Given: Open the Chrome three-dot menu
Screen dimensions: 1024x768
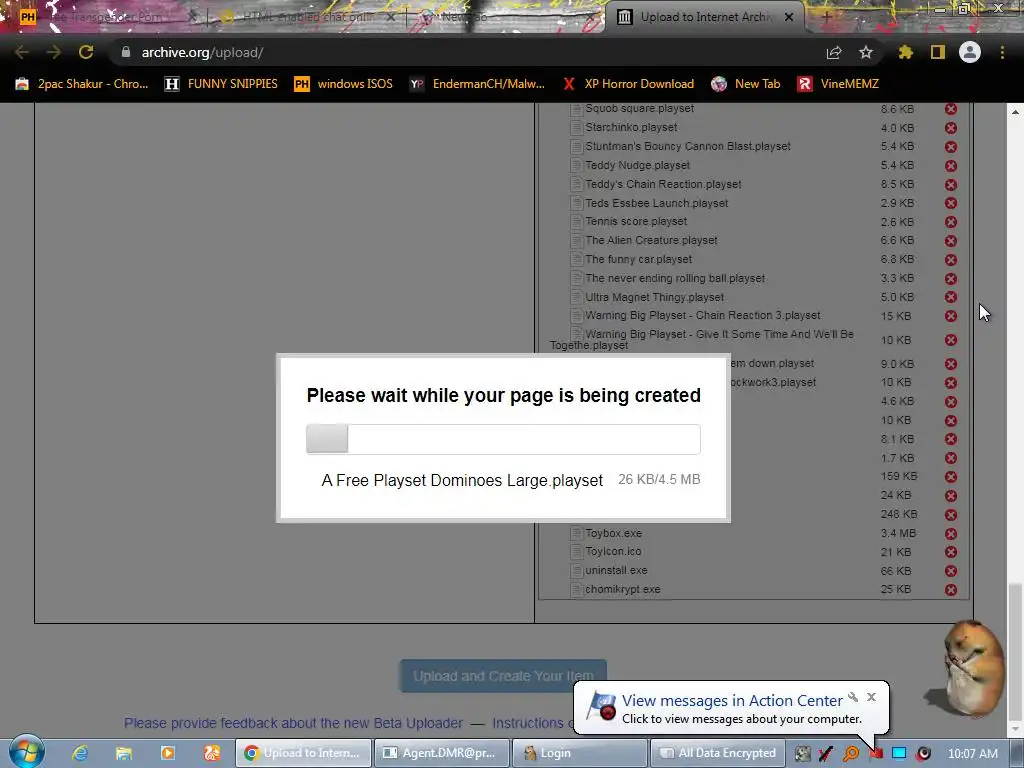Looking at the screenshot, I should (1002, 52).
